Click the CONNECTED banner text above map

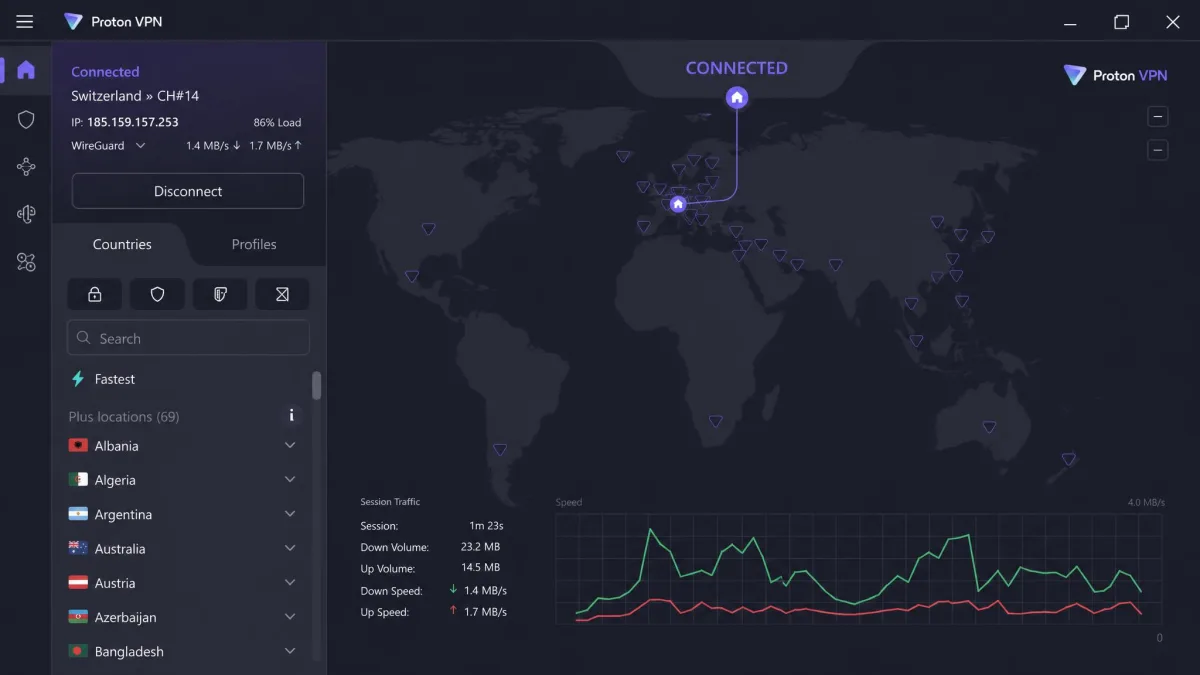[737, 68]
